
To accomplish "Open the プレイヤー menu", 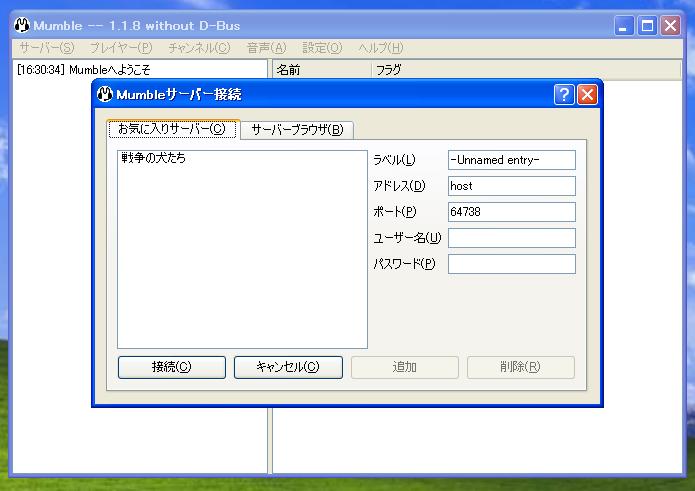I will tap(120, 47).
